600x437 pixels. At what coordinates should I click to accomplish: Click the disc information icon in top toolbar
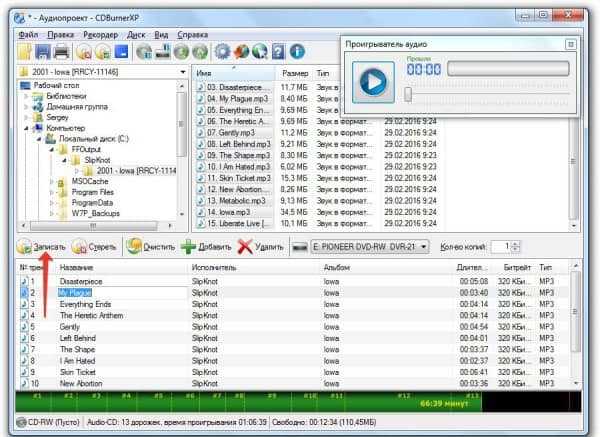click(x=144, y=51)
